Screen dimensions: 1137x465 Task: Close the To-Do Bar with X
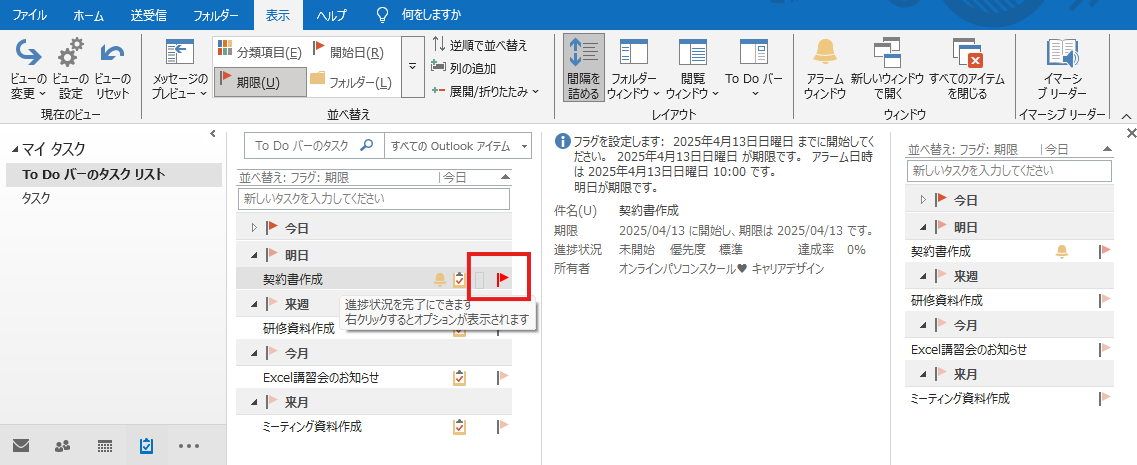tap(1131, 133)
